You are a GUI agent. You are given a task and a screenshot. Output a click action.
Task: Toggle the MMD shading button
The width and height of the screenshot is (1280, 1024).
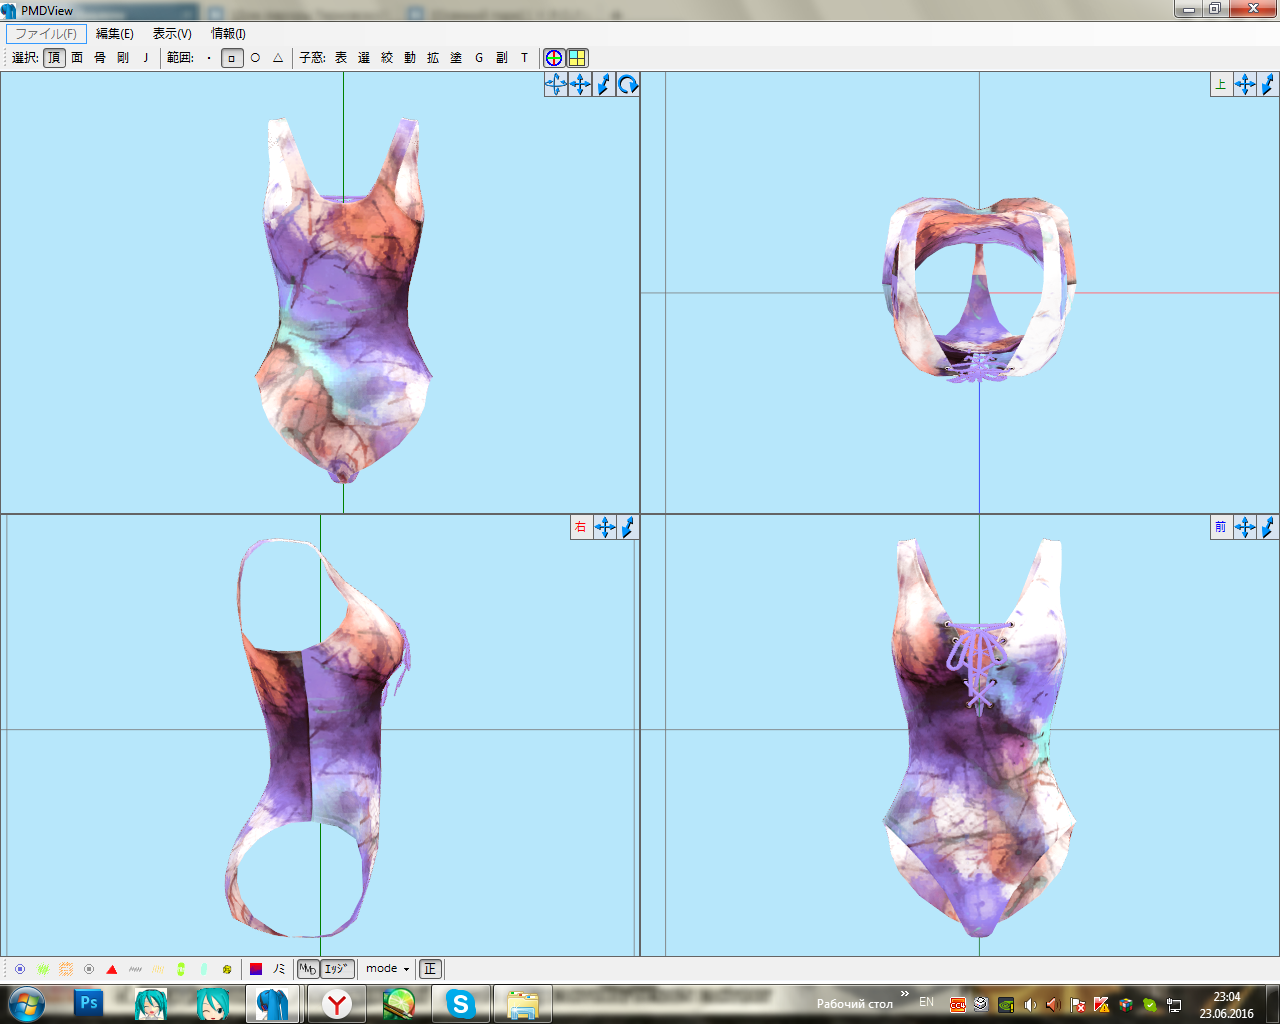coord(308,969)
